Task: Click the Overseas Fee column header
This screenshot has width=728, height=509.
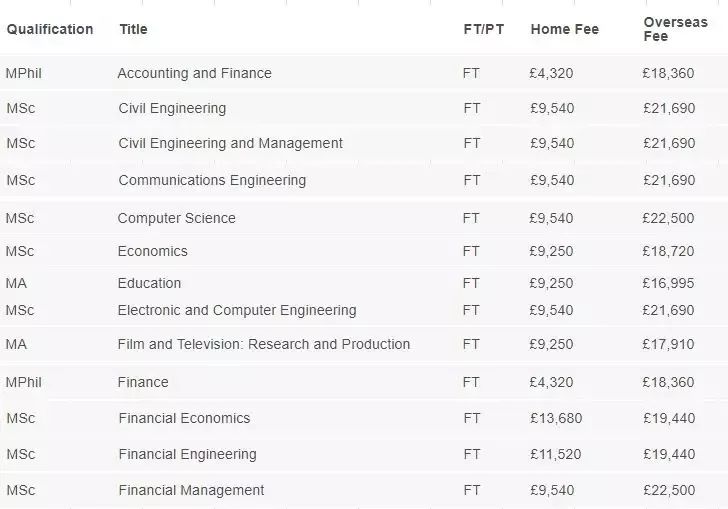Action: (x=676, y=29)
